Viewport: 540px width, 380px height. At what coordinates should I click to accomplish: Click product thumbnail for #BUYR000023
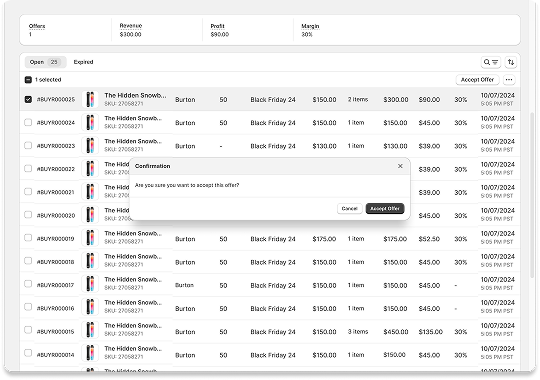click(90, 145)
